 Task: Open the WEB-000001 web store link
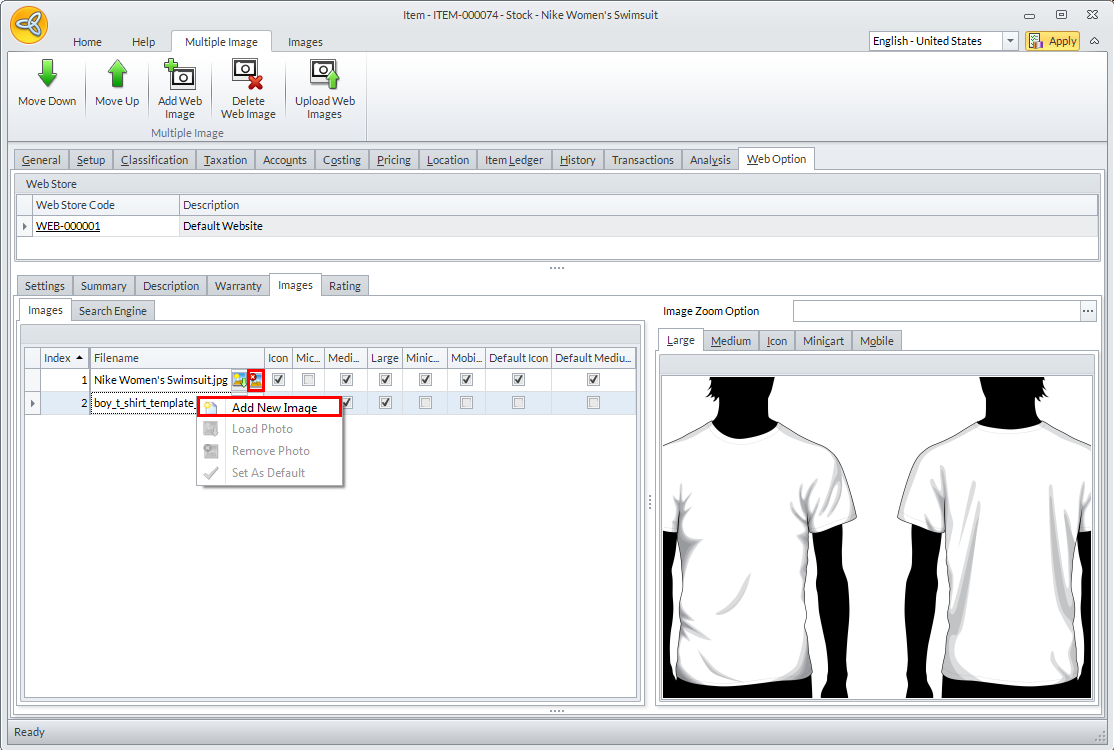pyautogui.click(x=68, y=226)
